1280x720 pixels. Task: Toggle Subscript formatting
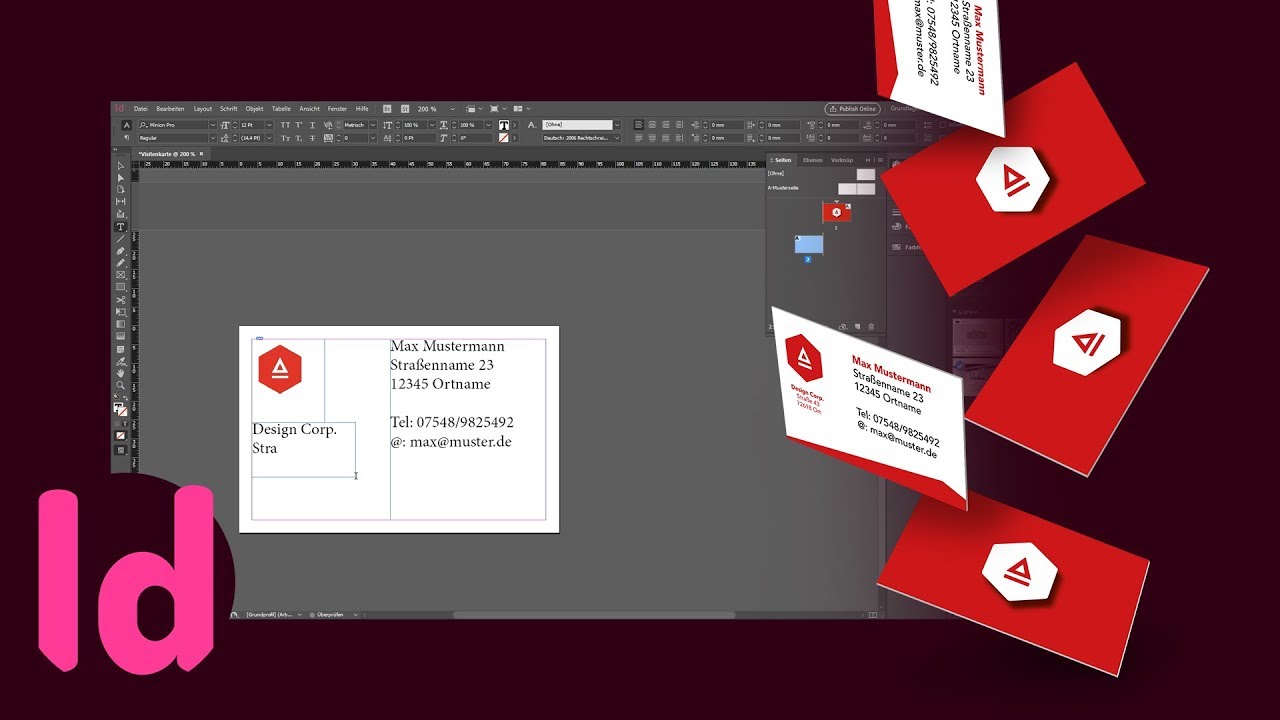(x=299, y=137)
